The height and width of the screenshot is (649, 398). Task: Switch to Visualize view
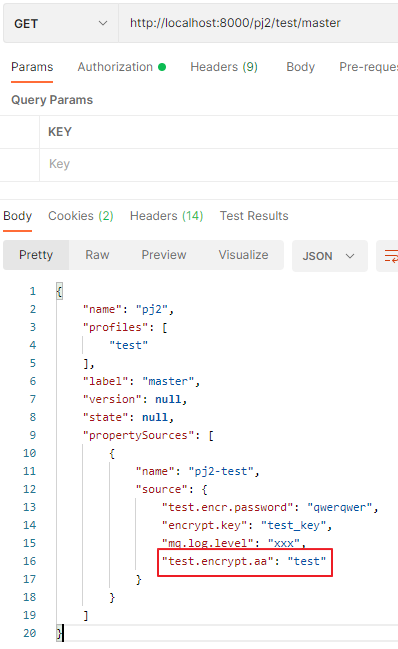tap(243, 255)
